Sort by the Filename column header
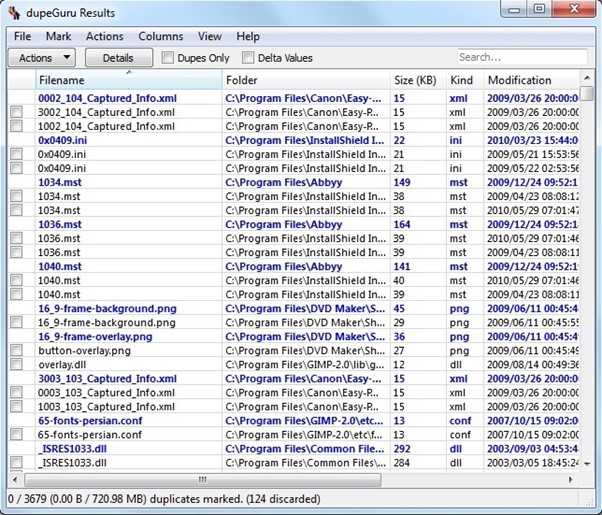This screenshot has width=602, height=515. (128, 80)
